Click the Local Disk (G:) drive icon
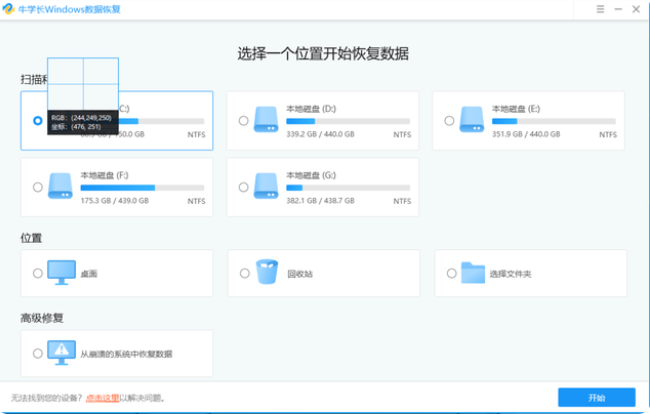 266,186
